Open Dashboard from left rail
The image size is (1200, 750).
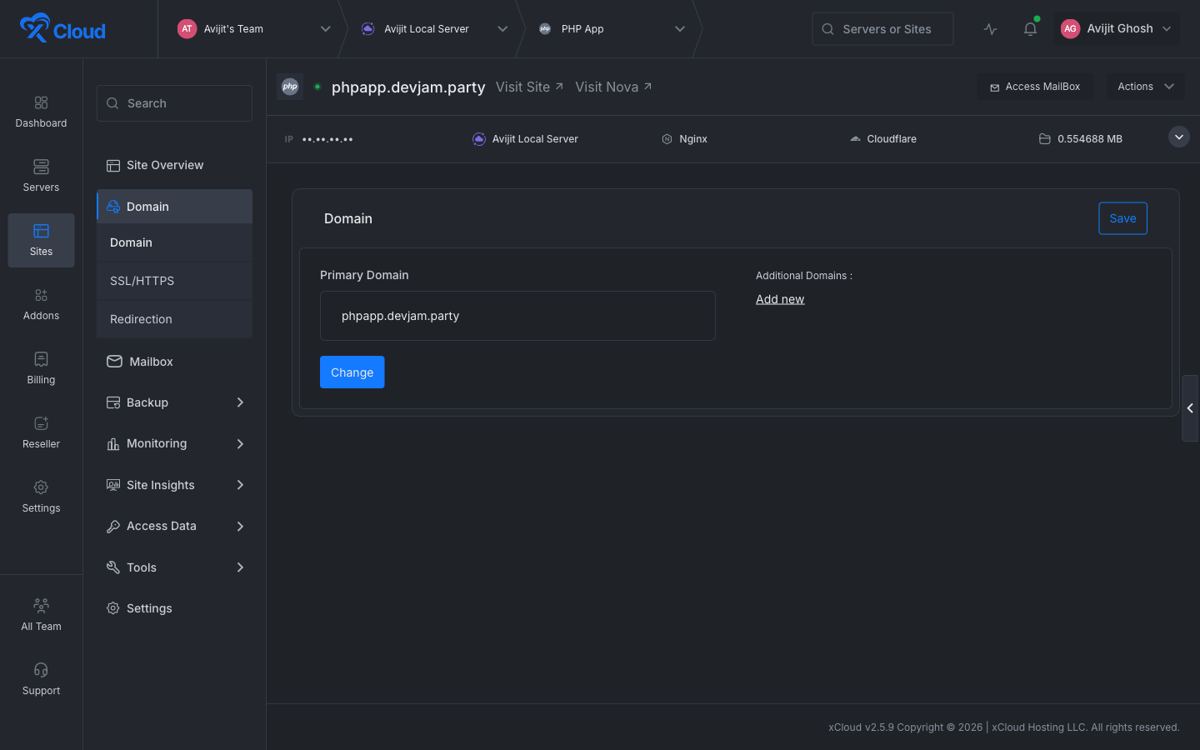coord(41,112)
